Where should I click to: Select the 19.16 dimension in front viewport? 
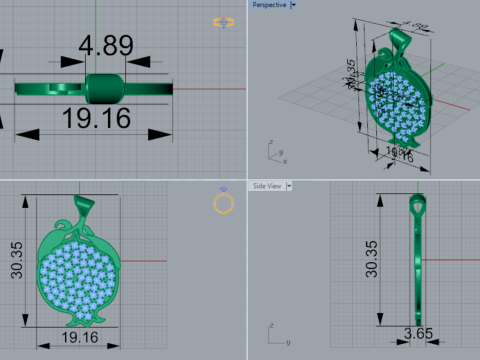pos(80,338)
